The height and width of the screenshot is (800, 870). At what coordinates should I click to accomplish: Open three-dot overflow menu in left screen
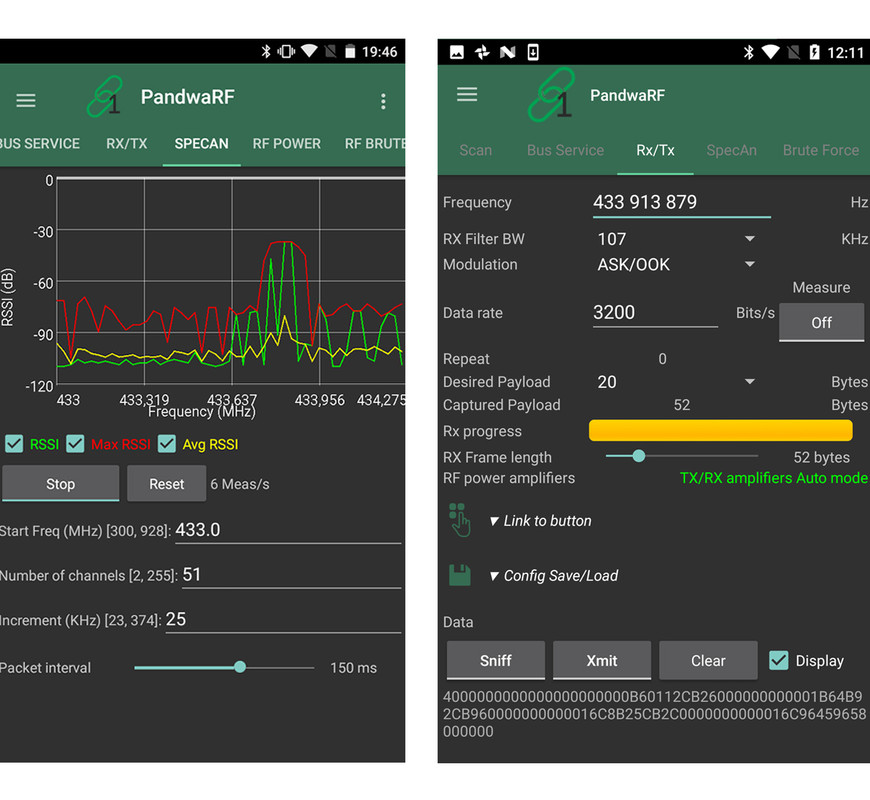coord(383,101)
